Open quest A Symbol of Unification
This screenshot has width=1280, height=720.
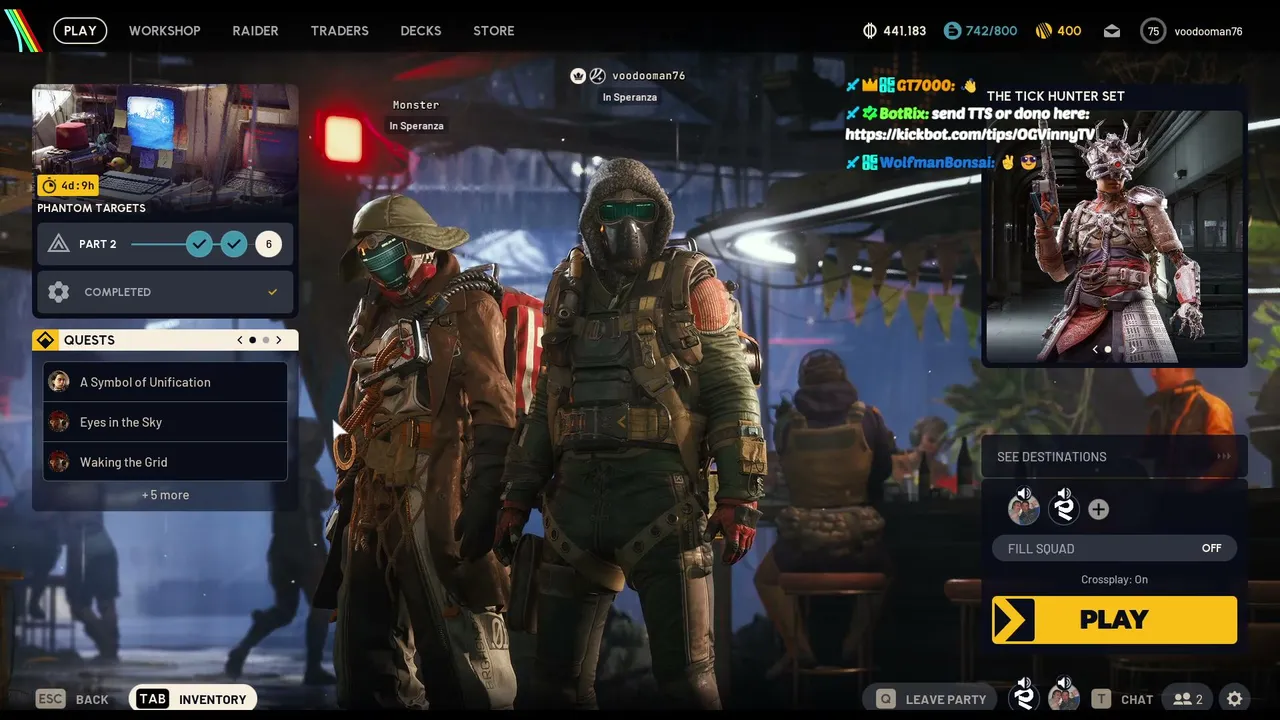pos(165,382)
